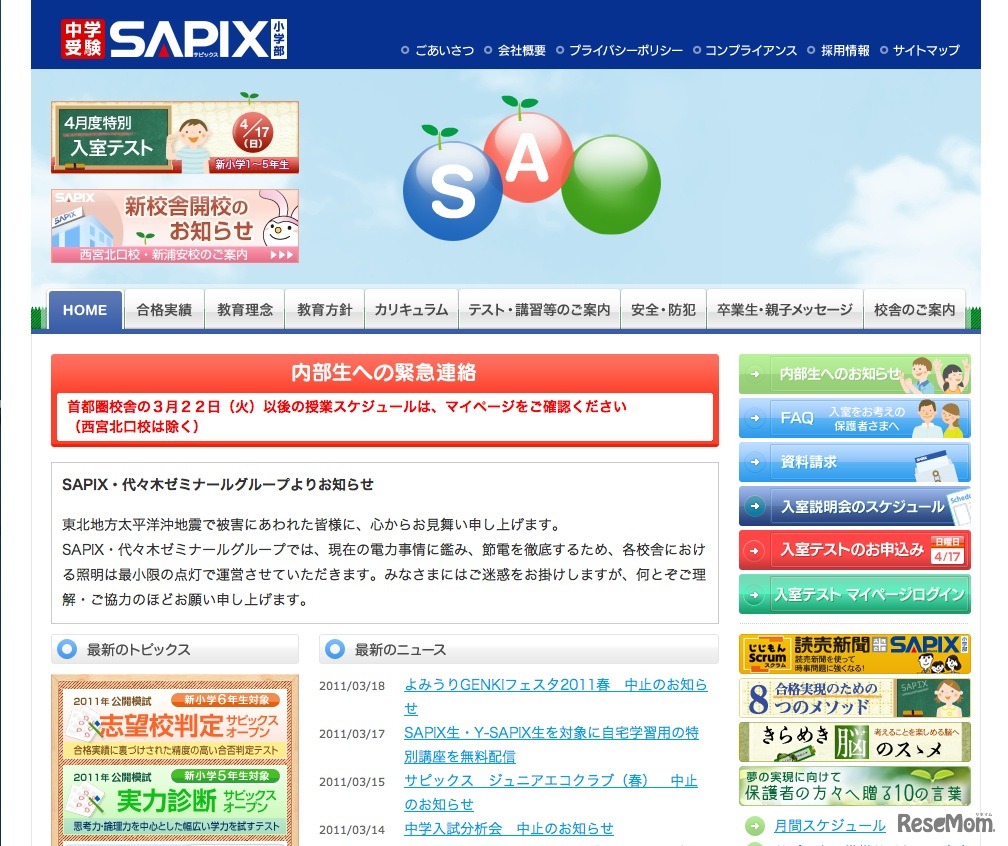Click the 4/17 date badge on 入室テストのお申込み
1008x846 pixels.
(x=948, y=550)
